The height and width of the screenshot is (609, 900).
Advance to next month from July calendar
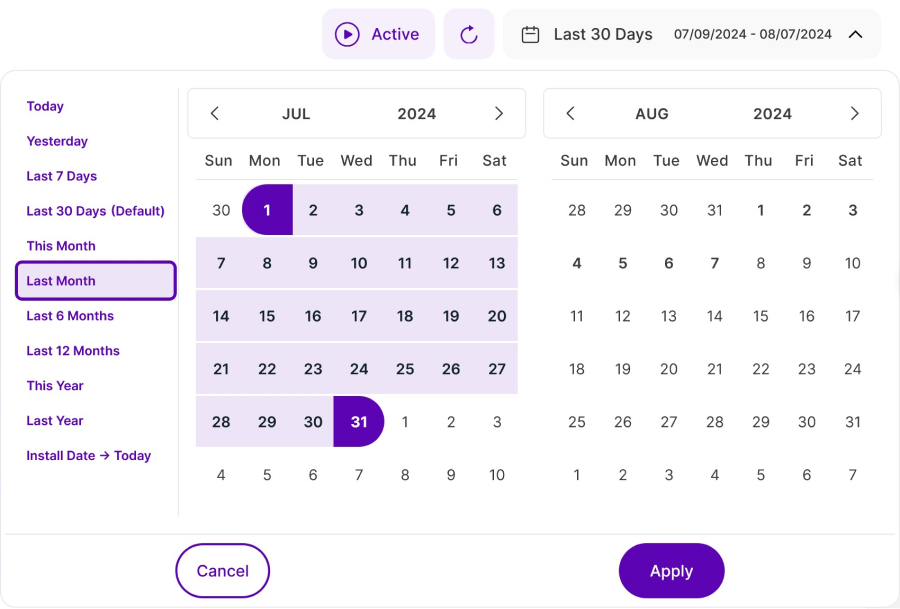coord(499,114)
